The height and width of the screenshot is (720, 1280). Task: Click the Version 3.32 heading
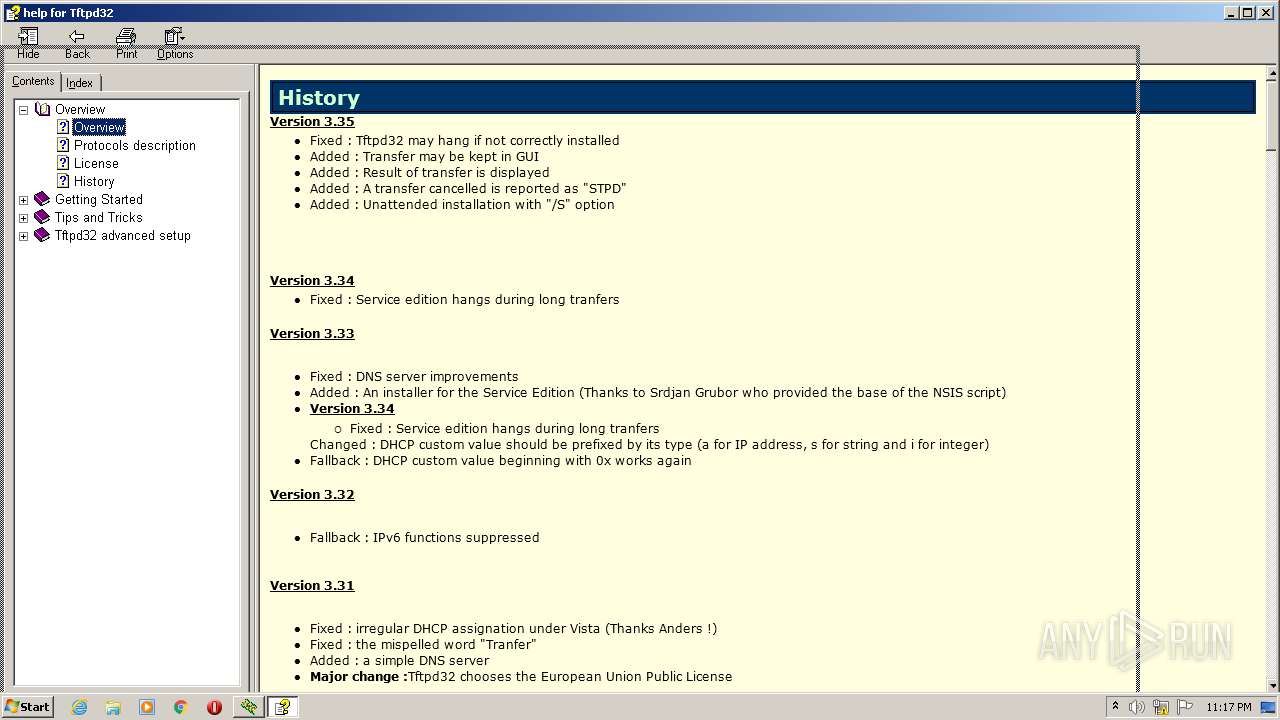312,495
